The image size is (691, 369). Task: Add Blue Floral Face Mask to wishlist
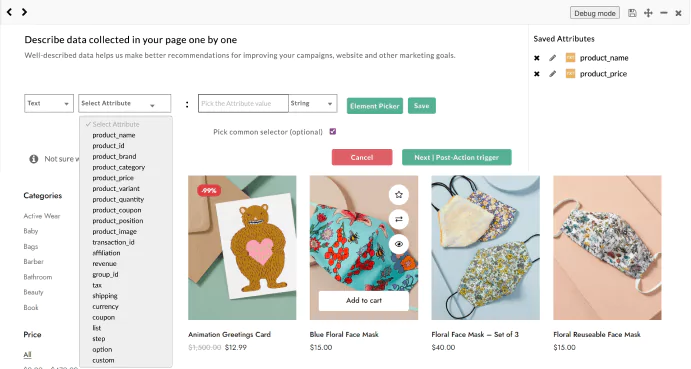point(398,194)
